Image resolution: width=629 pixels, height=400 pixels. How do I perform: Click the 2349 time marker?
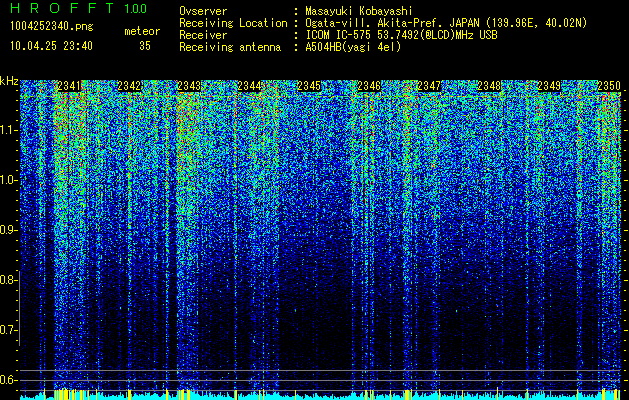tap(549, 86)
